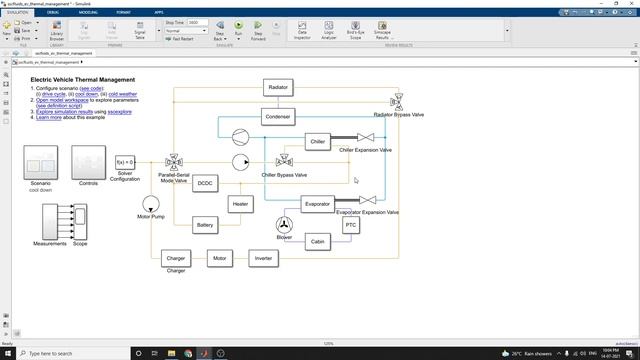Select the Controls subsystem block

pos(88,162)
